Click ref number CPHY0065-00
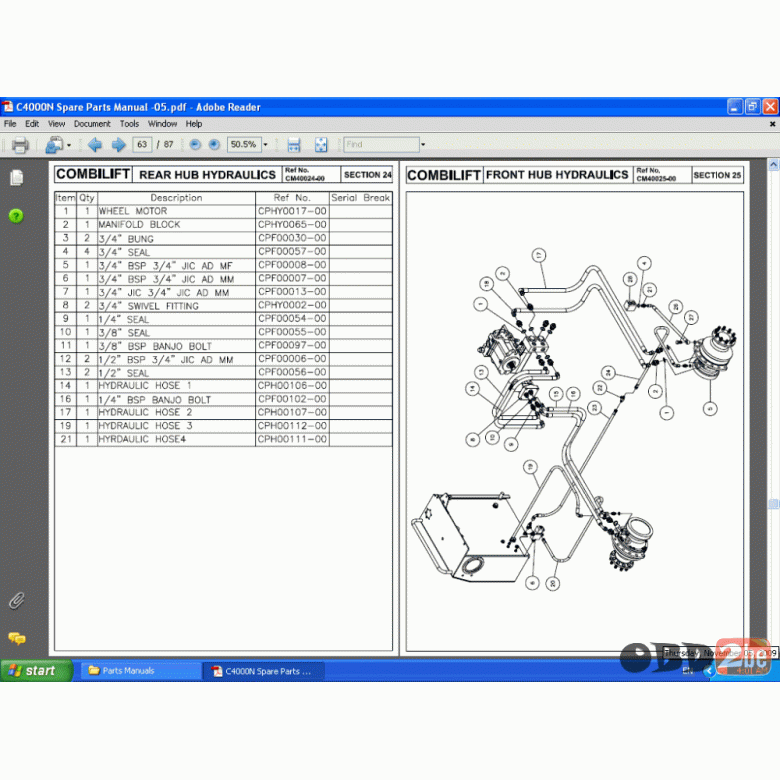 coord(292,224)
